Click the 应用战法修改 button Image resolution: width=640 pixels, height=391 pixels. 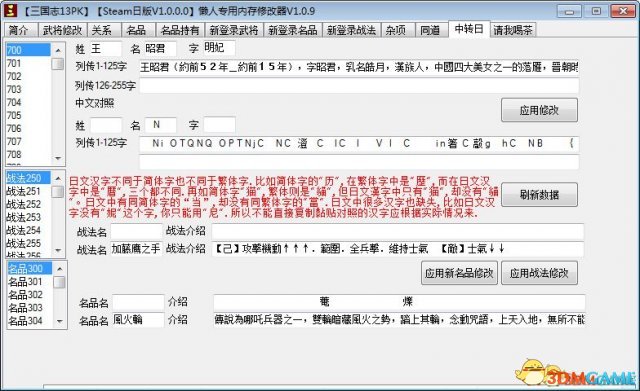539,273
